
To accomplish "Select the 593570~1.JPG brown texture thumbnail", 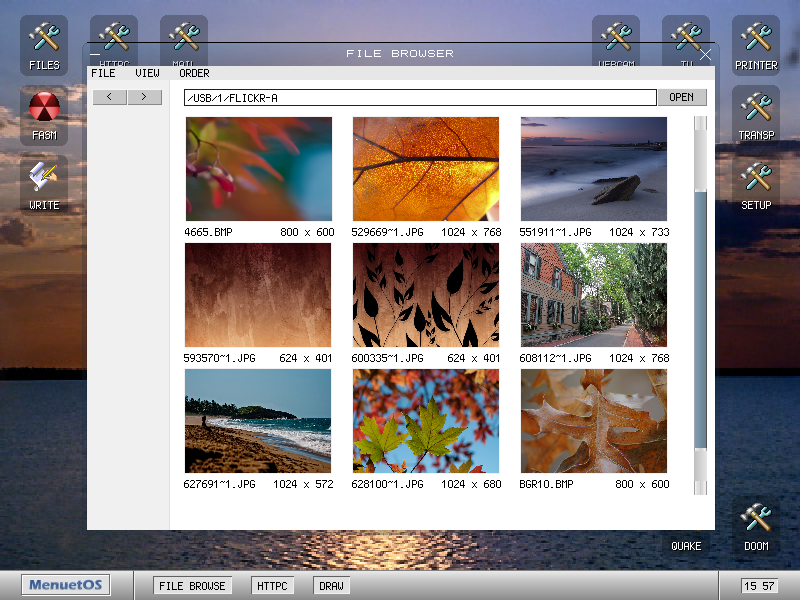I will (x=258, y=295).
